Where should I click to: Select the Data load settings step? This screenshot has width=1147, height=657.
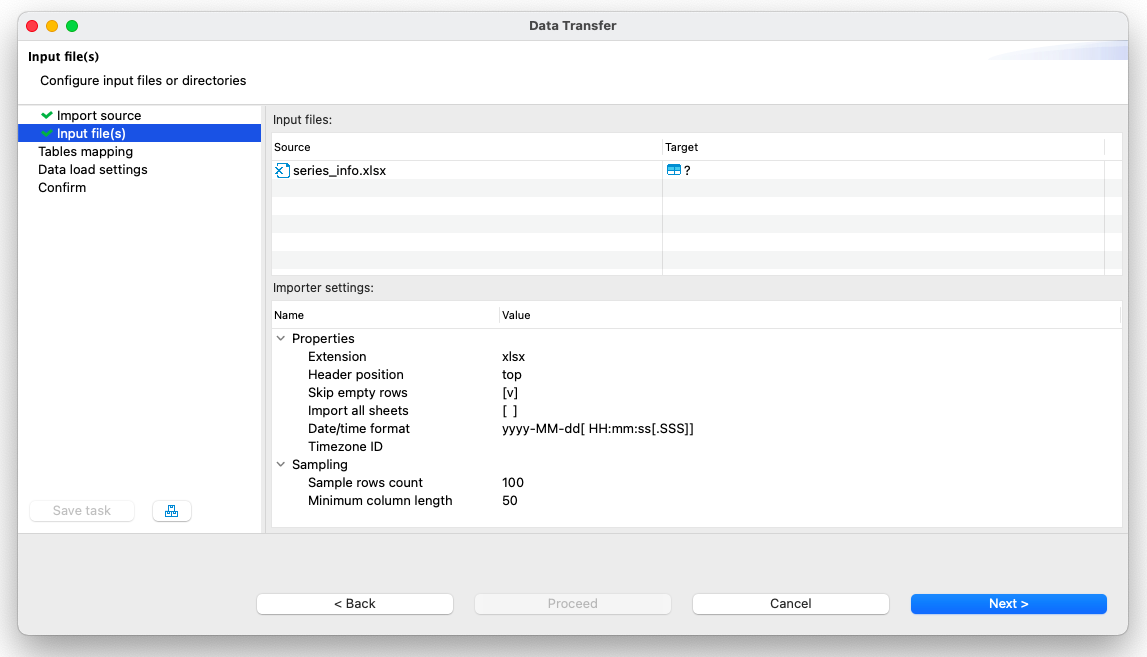[92, 169]
